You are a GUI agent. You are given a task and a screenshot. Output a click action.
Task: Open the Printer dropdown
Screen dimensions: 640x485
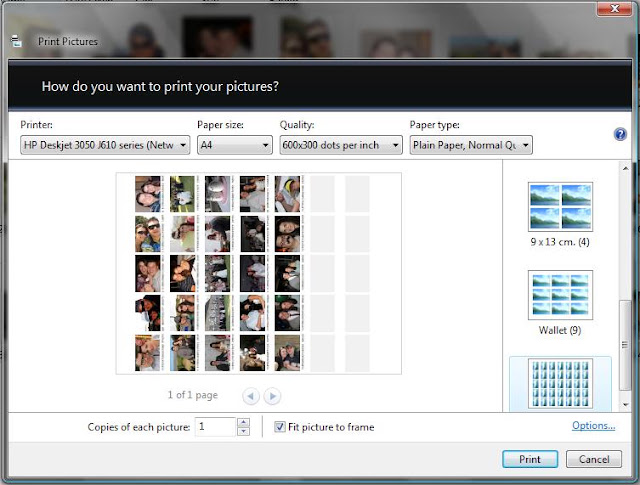105,145
